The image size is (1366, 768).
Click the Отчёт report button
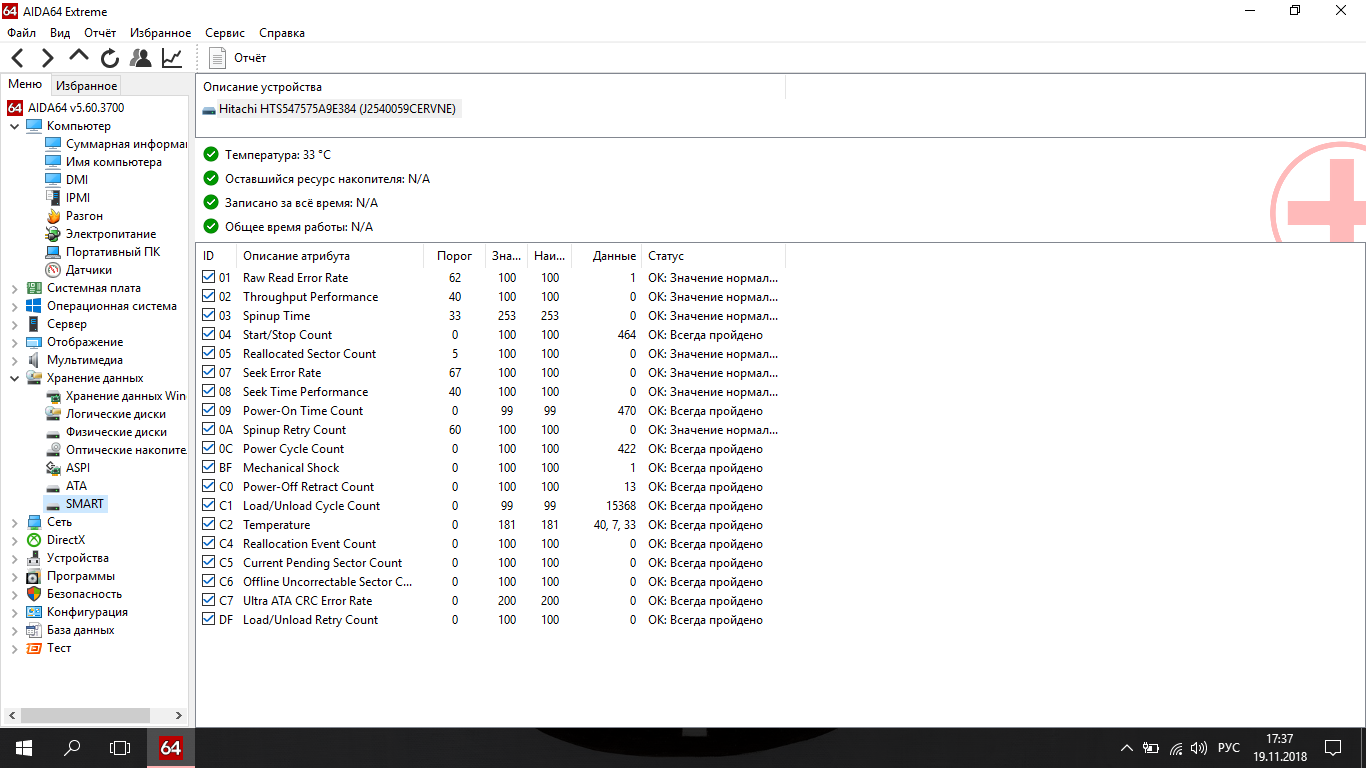(x=238, y=58)
